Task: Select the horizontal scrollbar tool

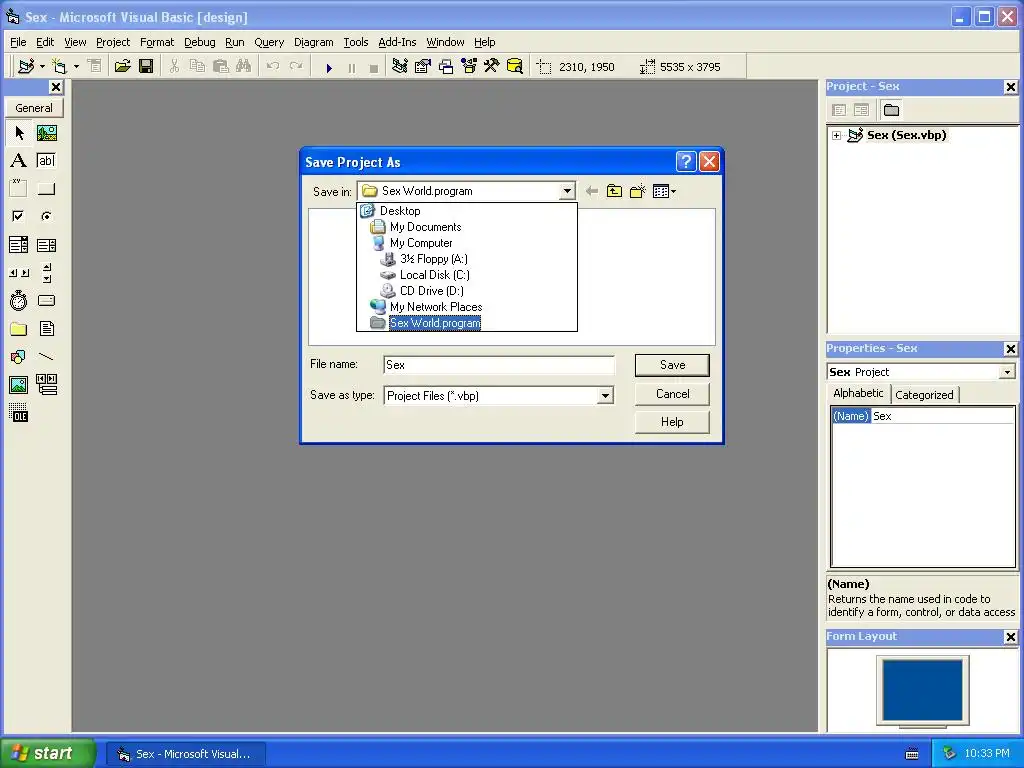Action: [19, 273]
